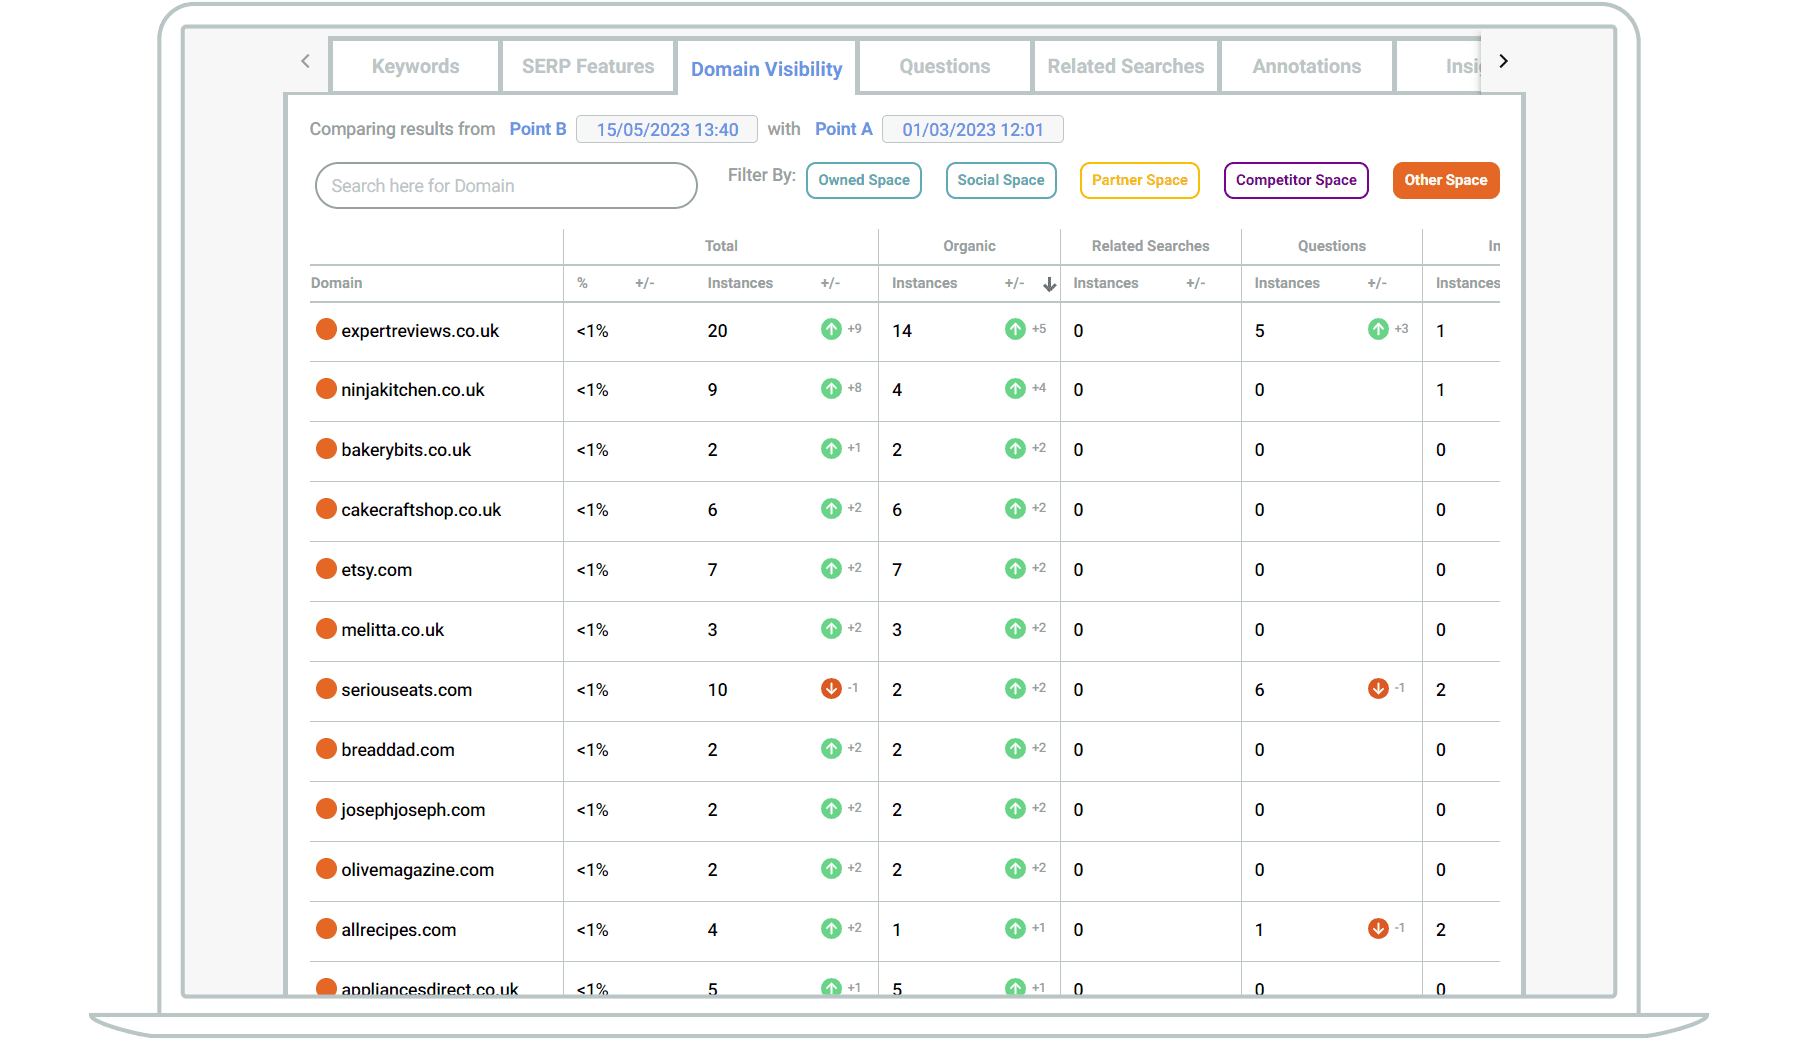Toggle Owned Space filter
The image size is (1800, 1040).
[864, 180]
